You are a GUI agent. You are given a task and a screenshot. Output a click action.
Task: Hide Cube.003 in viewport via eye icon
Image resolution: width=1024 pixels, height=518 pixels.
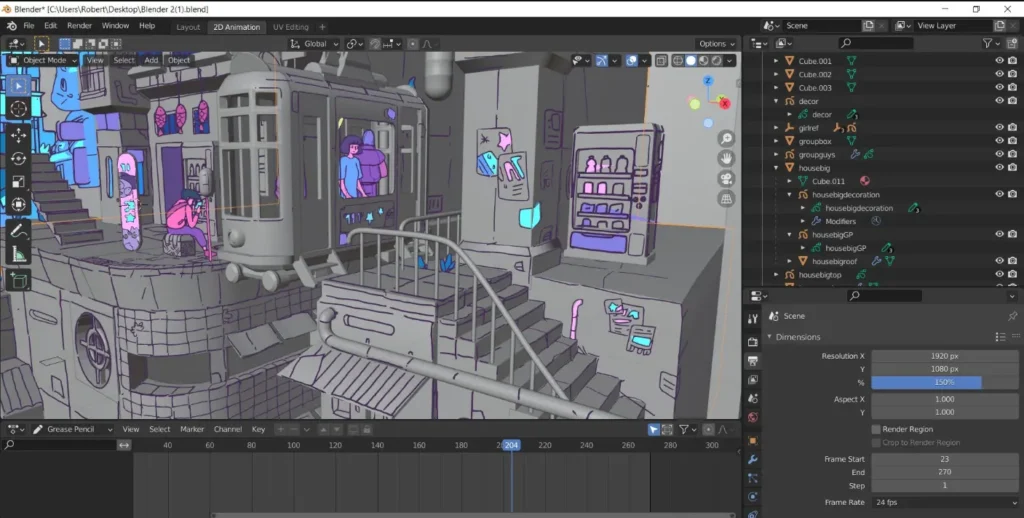(999, 88)
